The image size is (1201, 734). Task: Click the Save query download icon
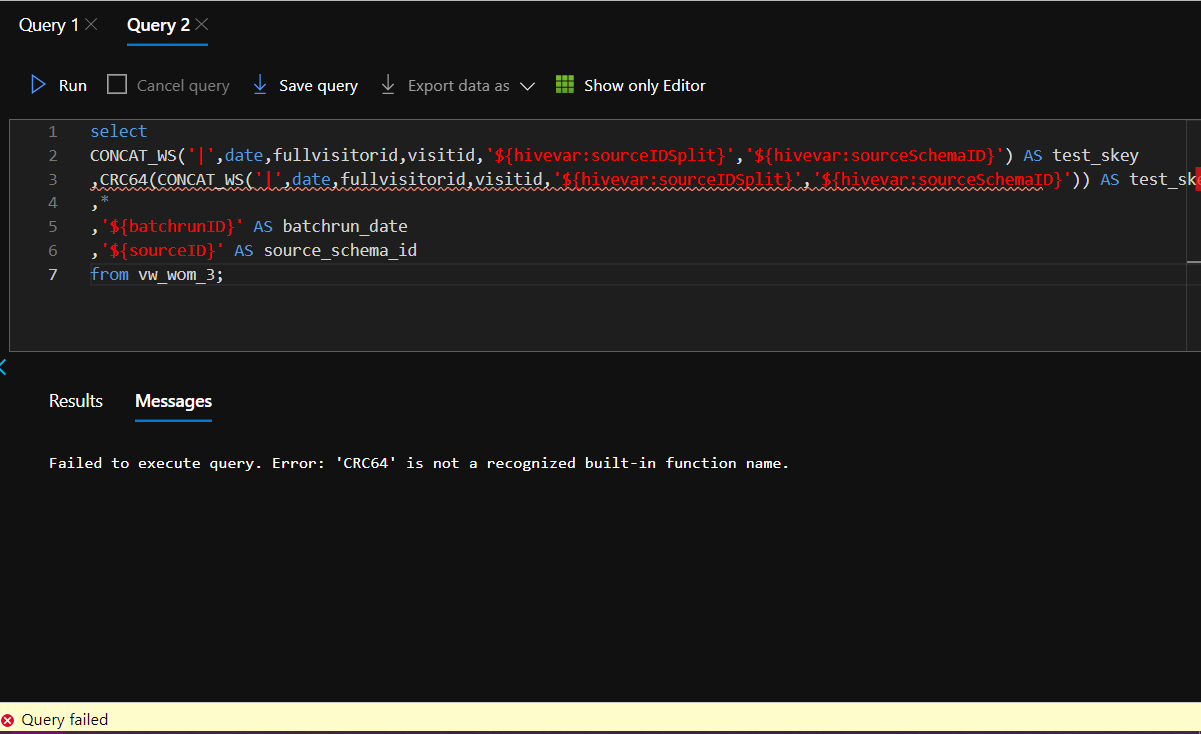(260, 85)
